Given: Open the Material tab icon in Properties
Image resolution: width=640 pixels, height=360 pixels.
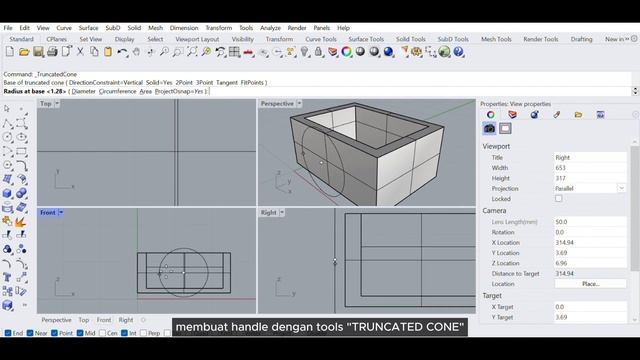Looking at the screenshot, I should pos(534,115).
